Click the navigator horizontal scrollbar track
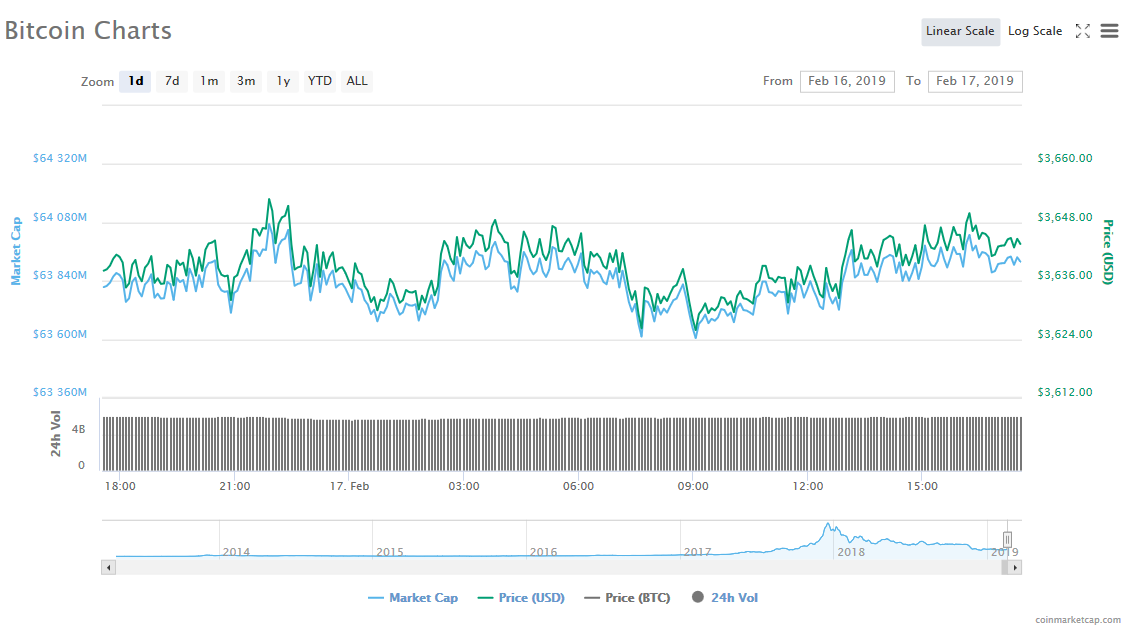Viewport: 1132px width, 636px height. pos(556,567)
